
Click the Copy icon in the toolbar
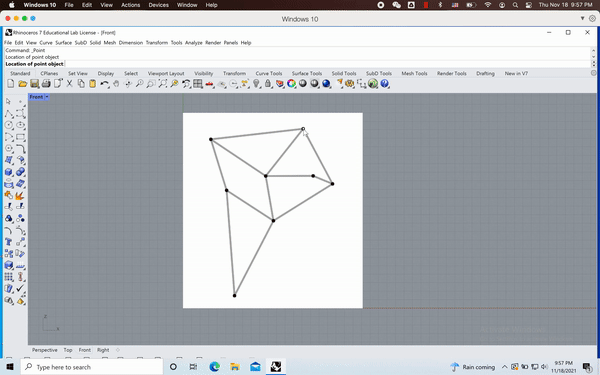(81, 83)
